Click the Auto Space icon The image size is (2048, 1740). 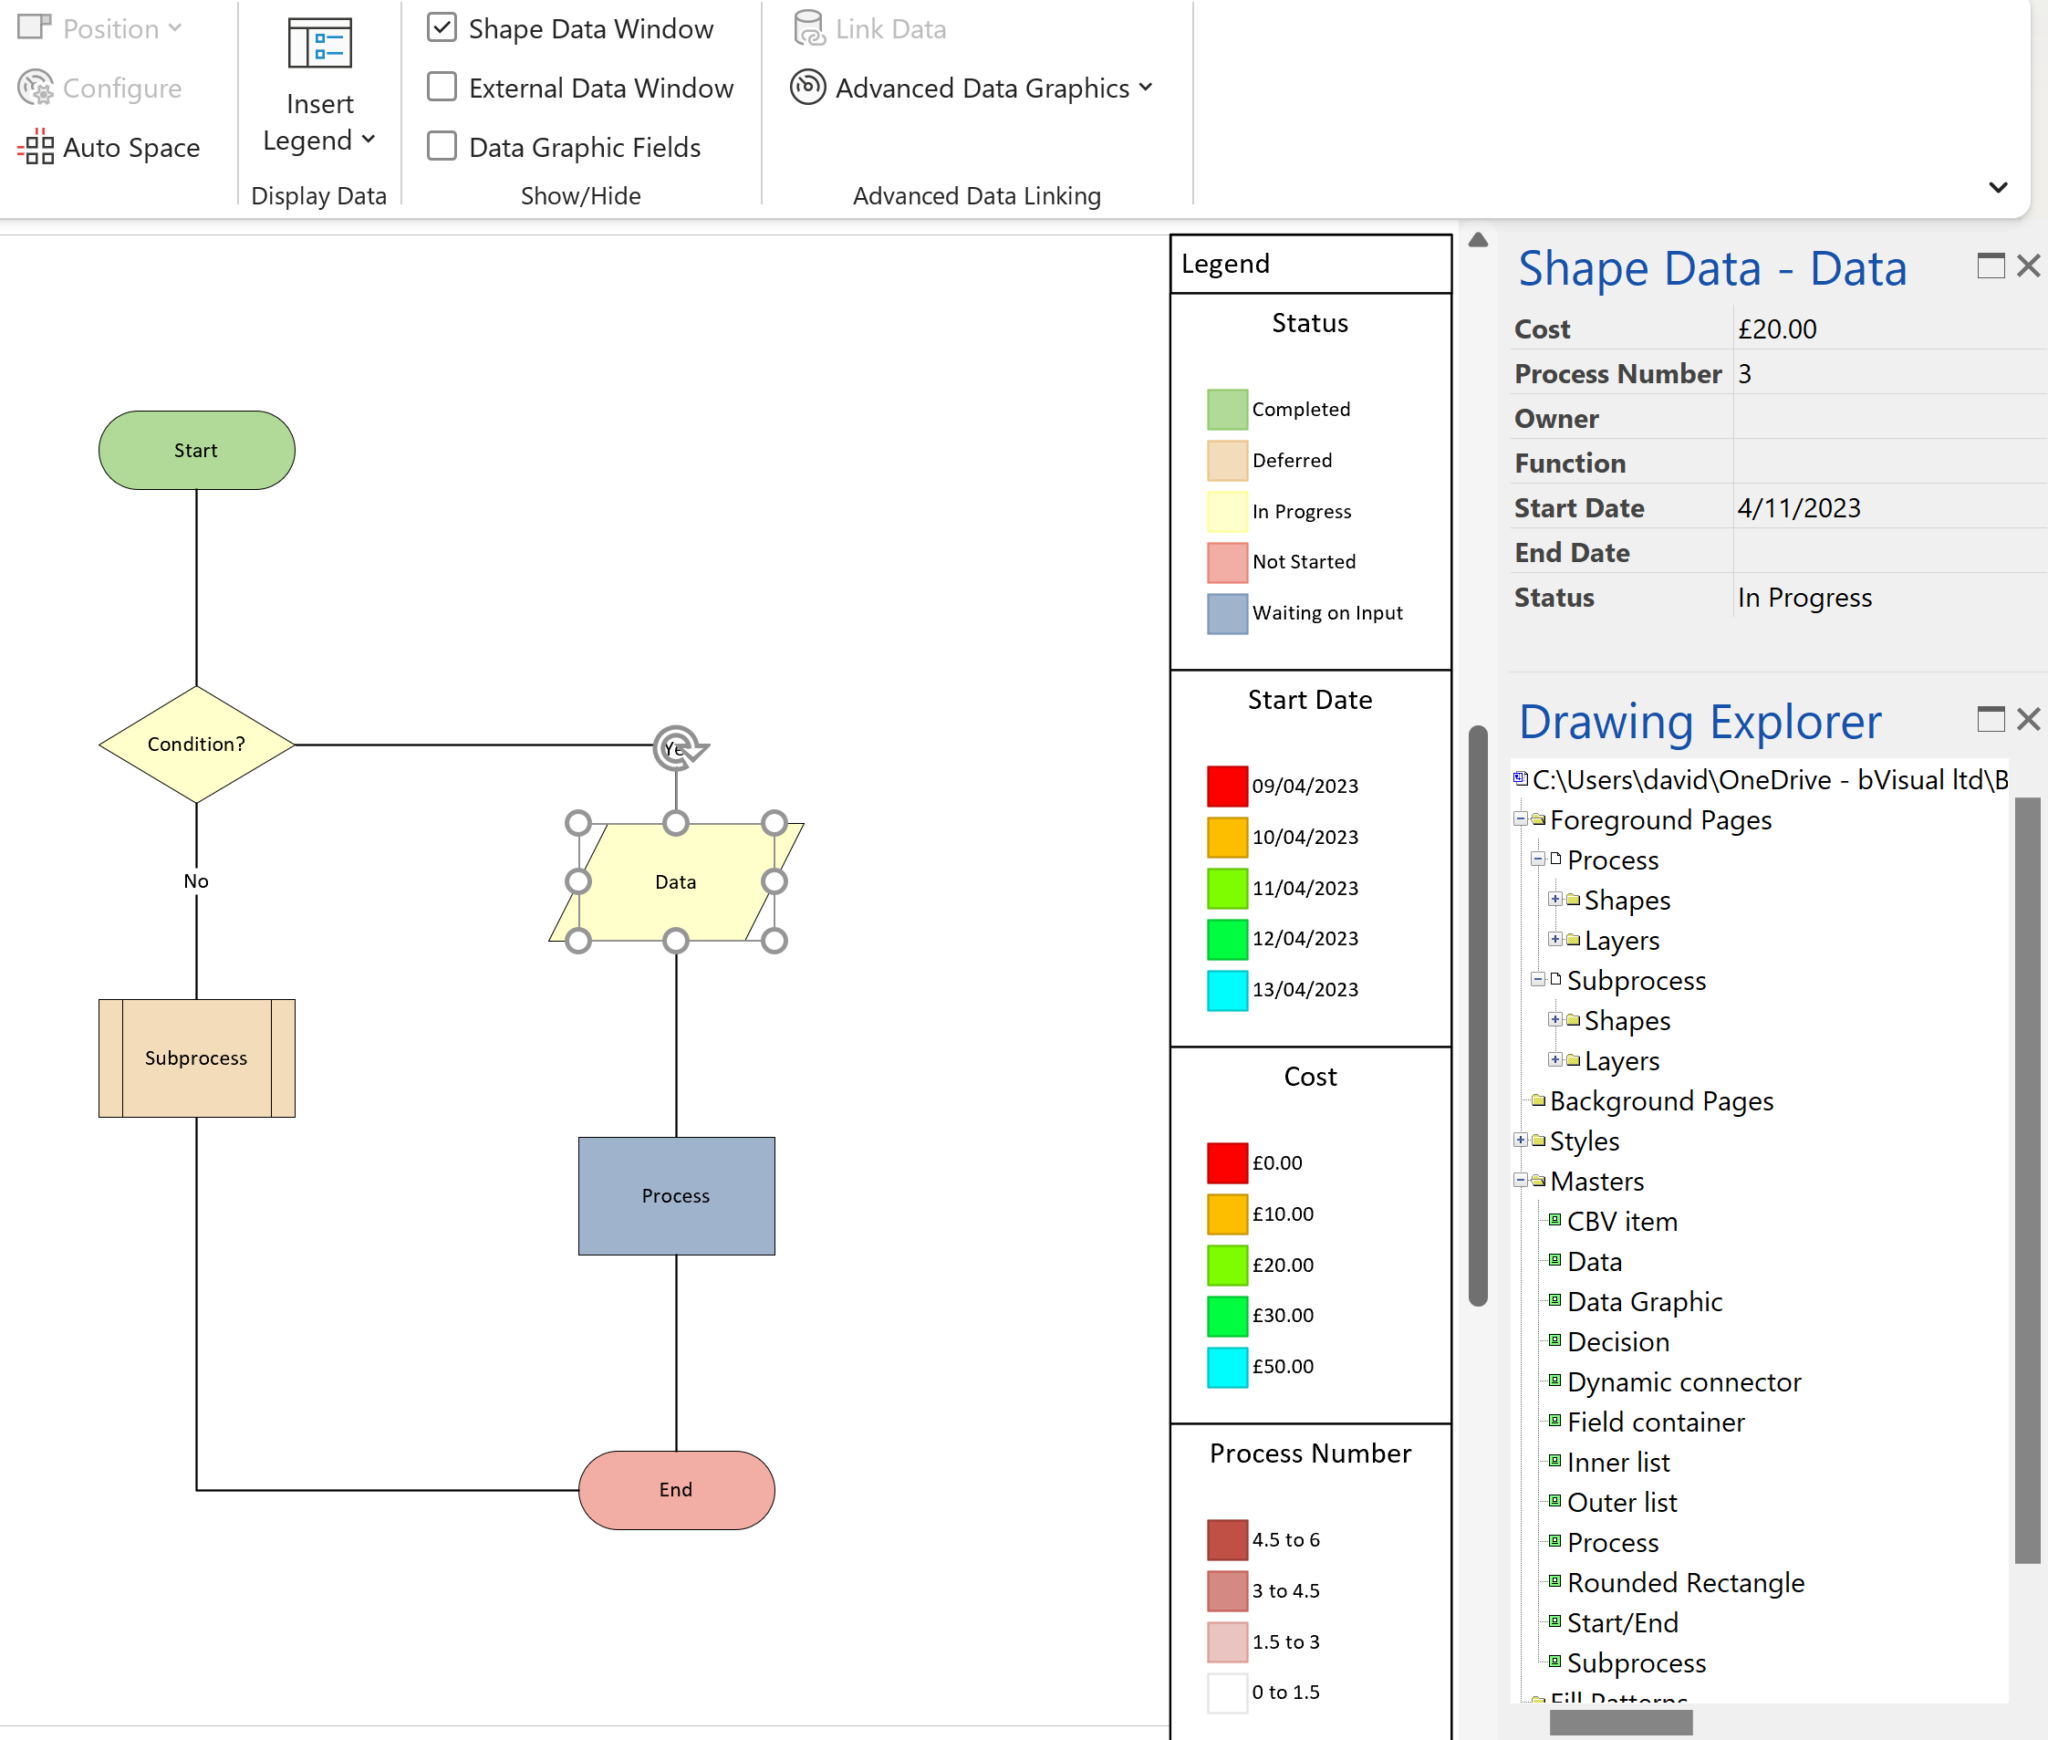37,147
